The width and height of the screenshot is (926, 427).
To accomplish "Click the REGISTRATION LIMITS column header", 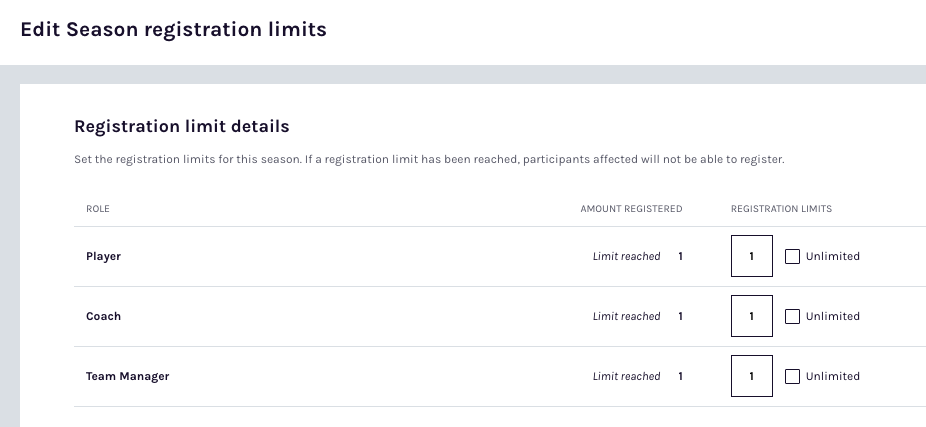I will [781, 209].
